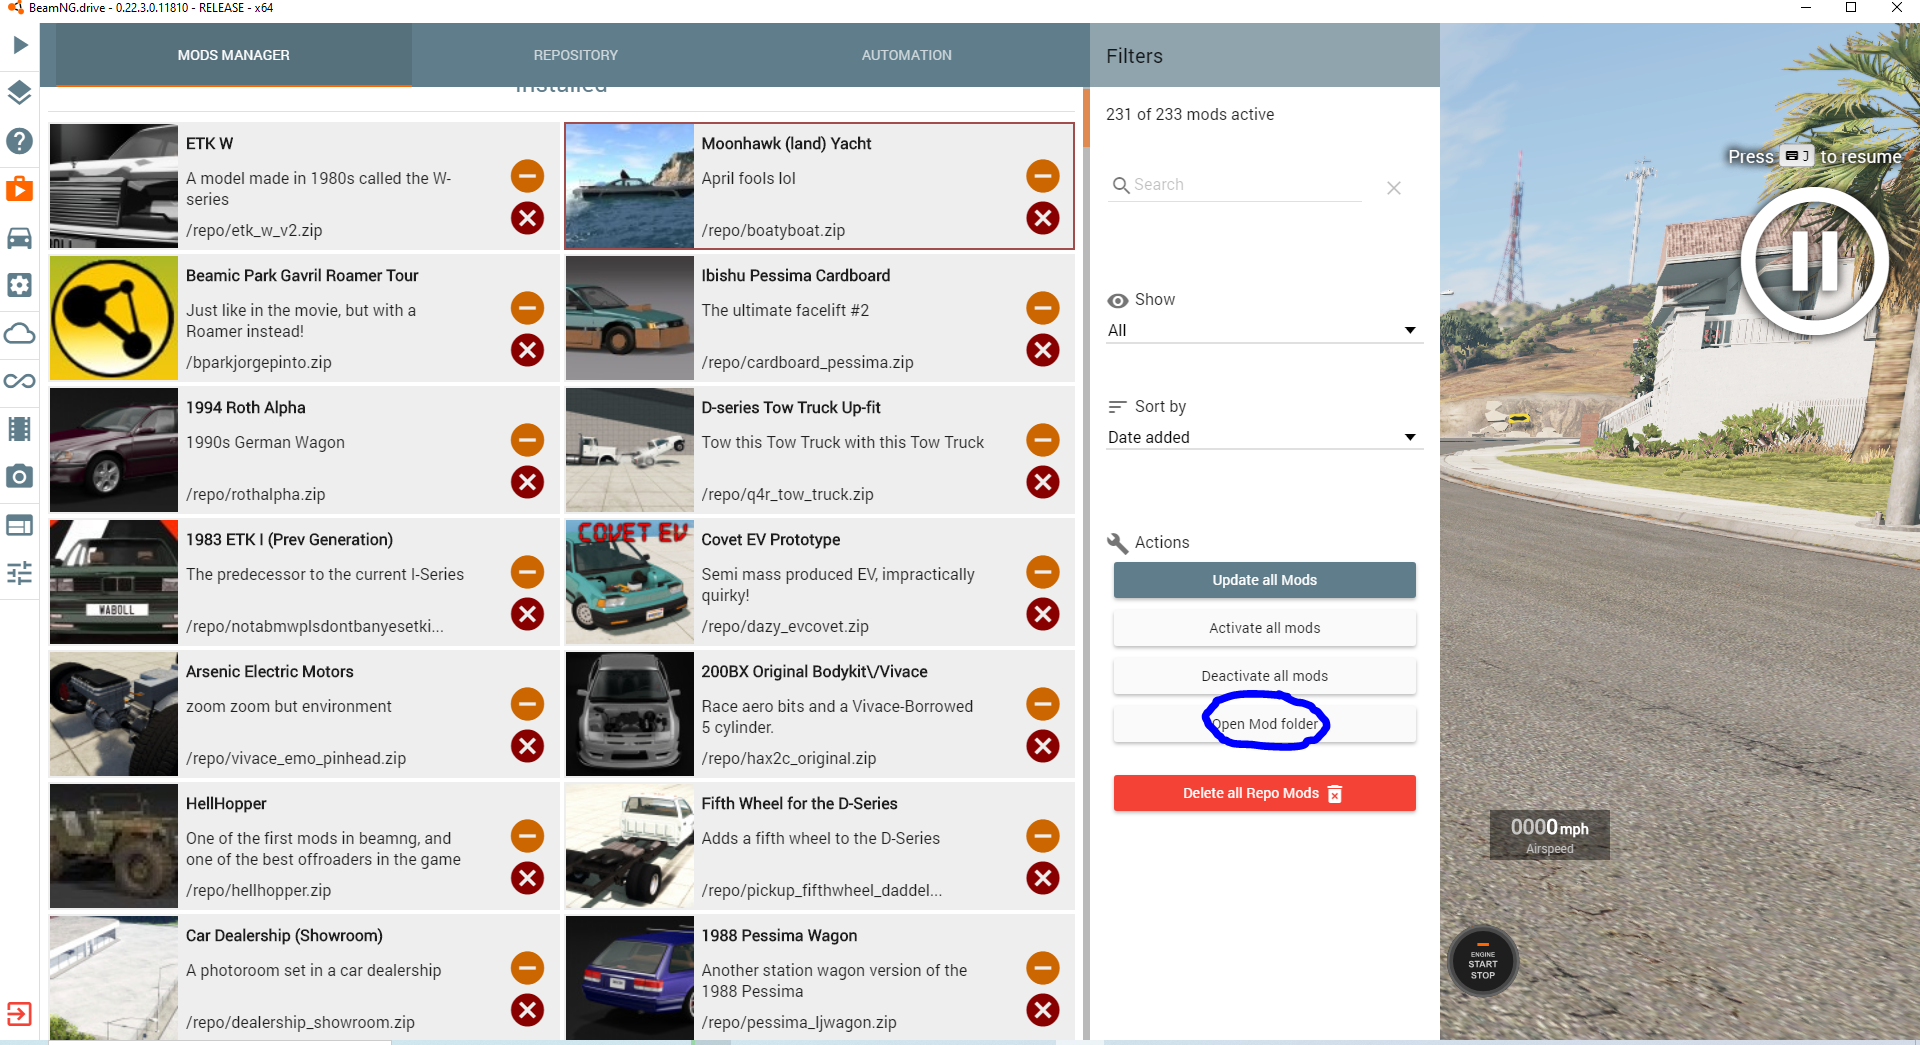Screen dimensions: 1920x1045
Task: Click the play icon in the left sidebar
Action: pyautogui.click(x=20, y=45)
